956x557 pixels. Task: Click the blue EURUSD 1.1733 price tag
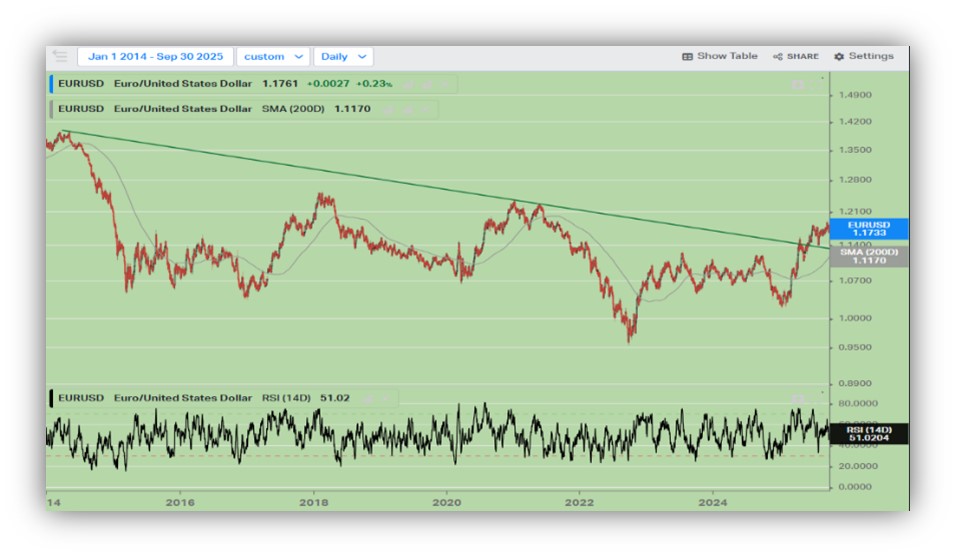pos(868,229)
